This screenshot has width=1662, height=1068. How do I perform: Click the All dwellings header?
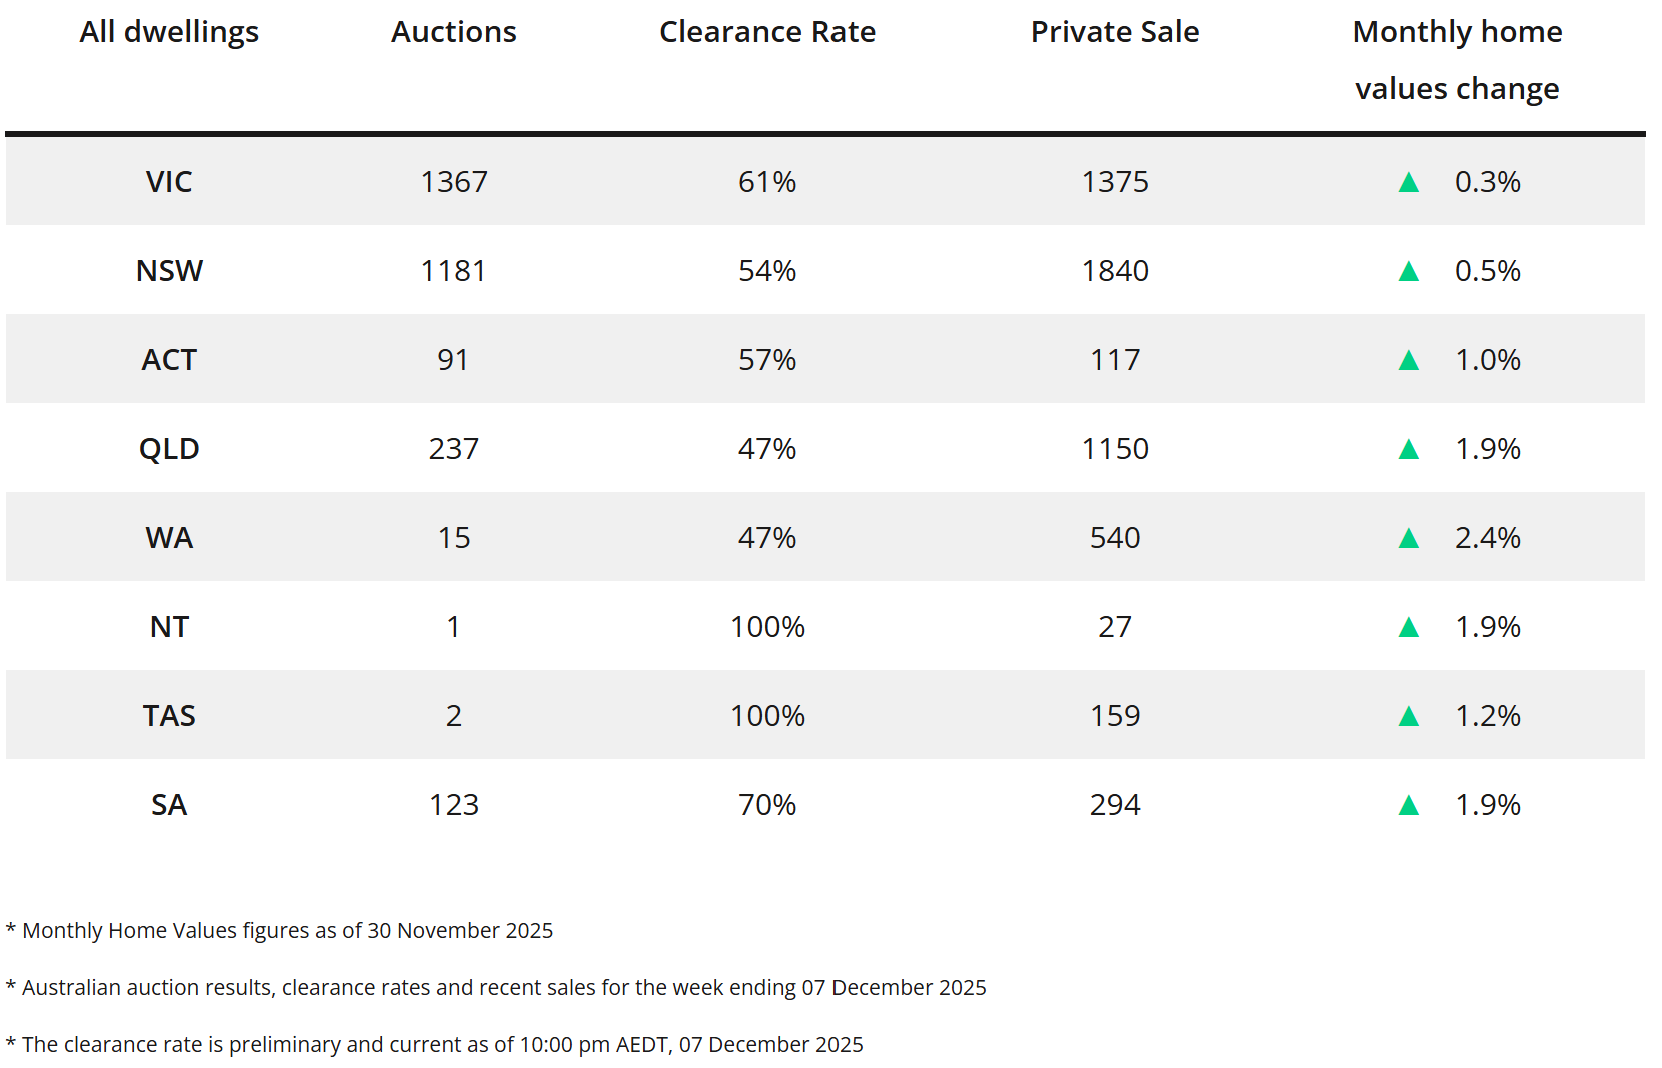pos(169,32)
